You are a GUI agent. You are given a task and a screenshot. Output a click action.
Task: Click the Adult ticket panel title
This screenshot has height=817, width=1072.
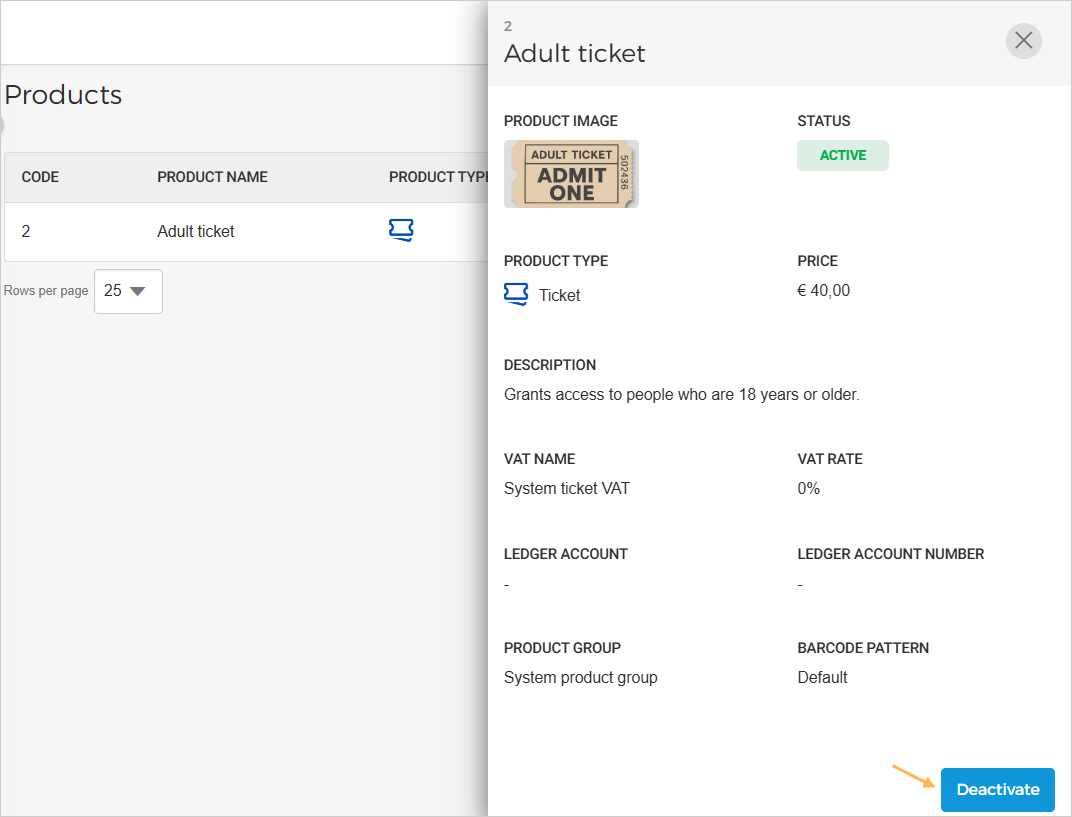click(575, 54)
